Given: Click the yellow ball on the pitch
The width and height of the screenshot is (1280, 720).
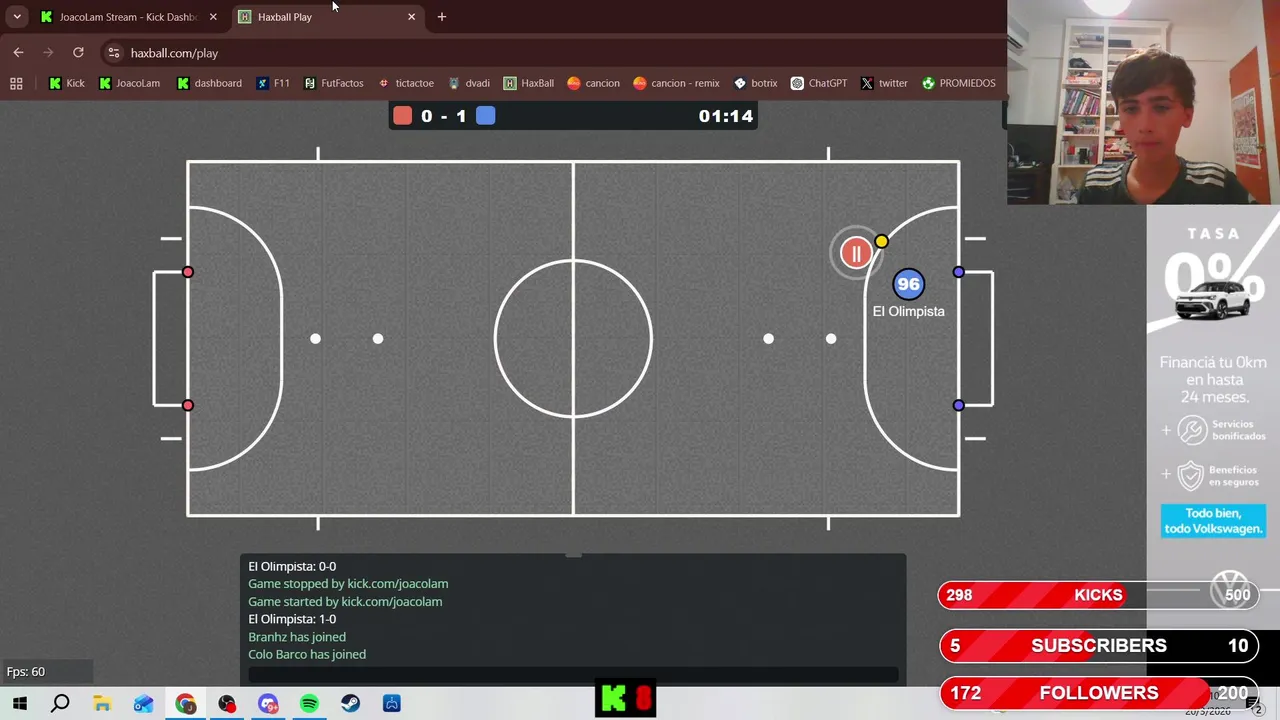Looking at the screenshot, I should point(881,241).
